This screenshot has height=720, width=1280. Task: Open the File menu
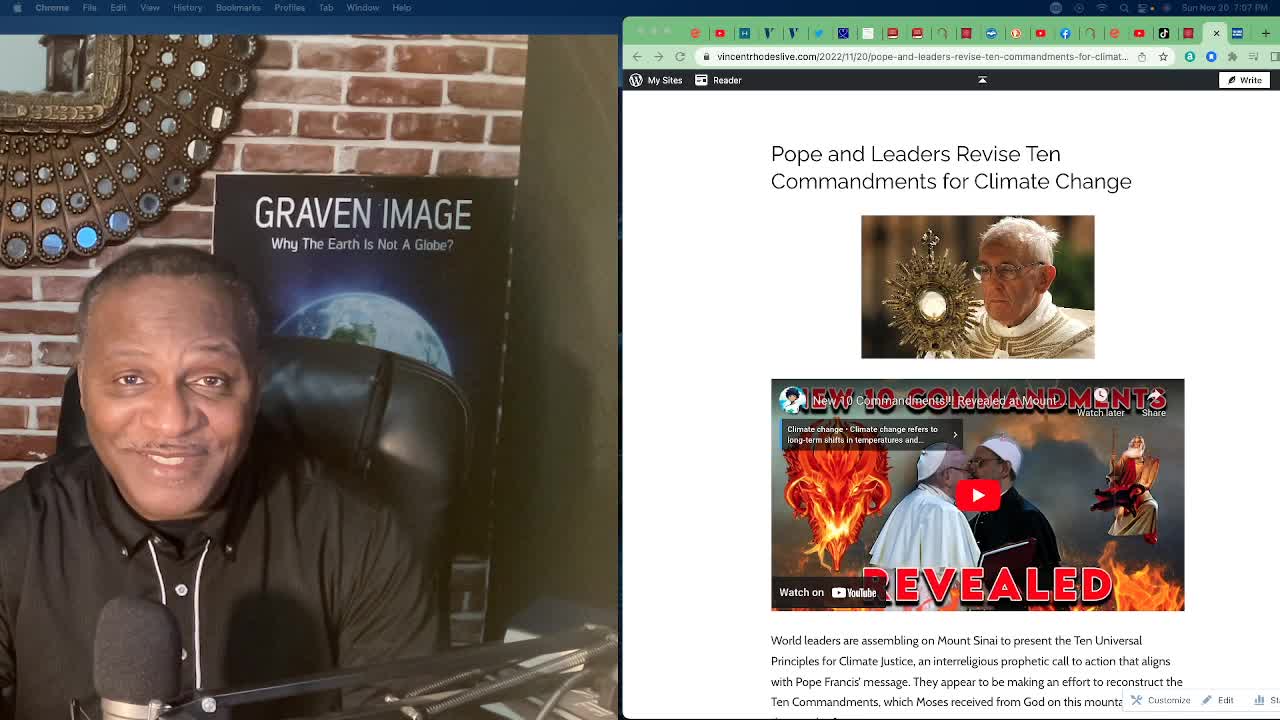coord(90,8)
